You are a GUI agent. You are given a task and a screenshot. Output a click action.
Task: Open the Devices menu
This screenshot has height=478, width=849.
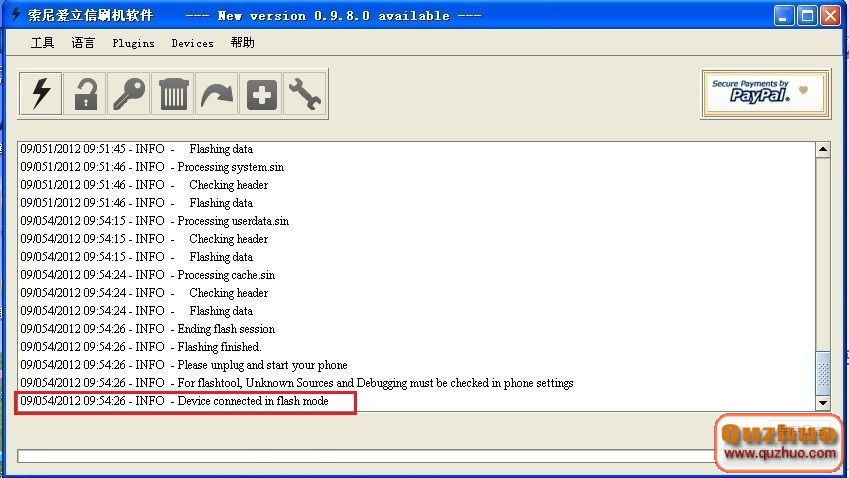tap(192, 43)
